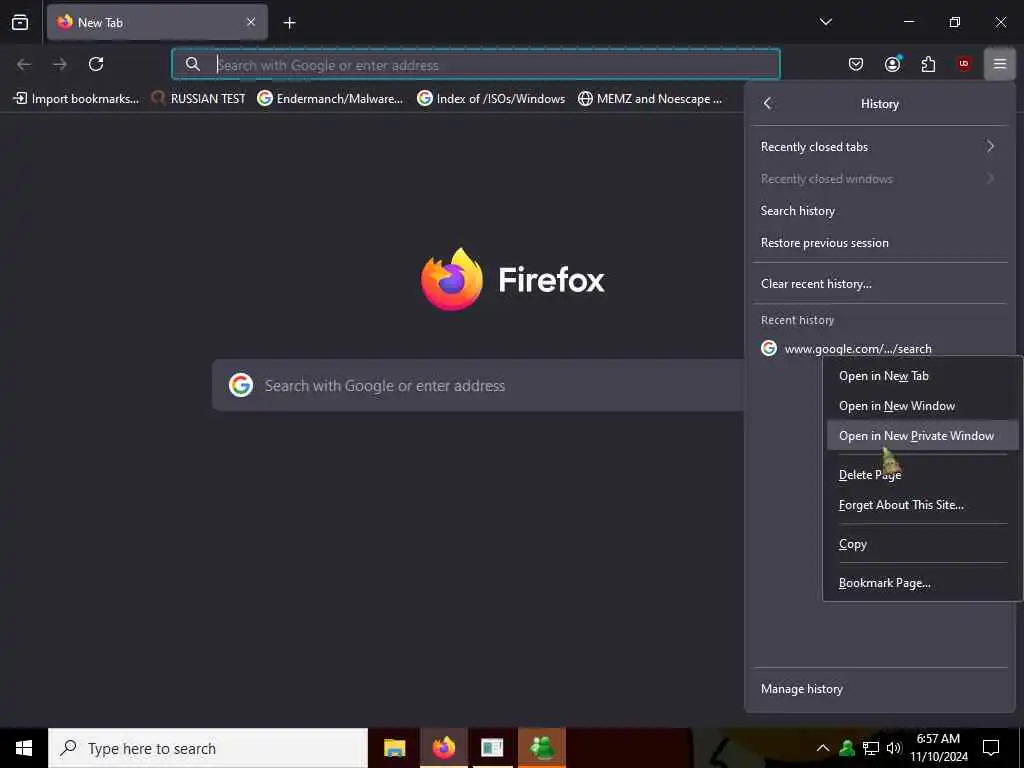Screen dimensions: 1024x768
Task: Click the back navigation arrow
Action: coord(24,64)
